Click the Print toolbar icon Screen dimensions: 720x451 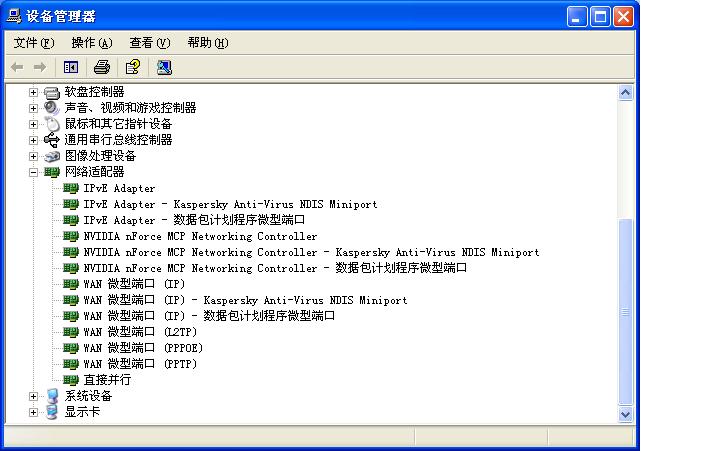(x=101, y=68)
